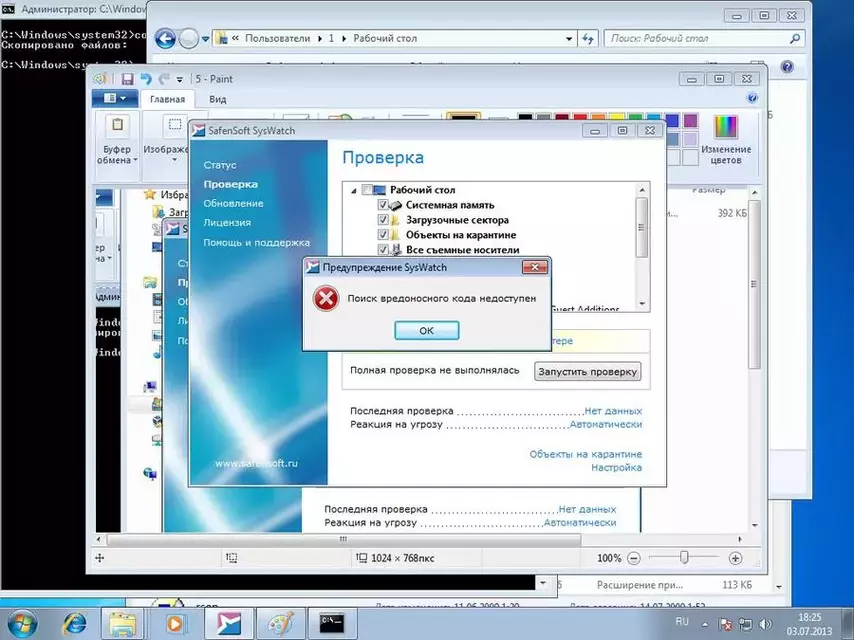Click the Paint zoom slider handle
The width and height of the screenshot is (854, 640).
[x=685, y=557]
